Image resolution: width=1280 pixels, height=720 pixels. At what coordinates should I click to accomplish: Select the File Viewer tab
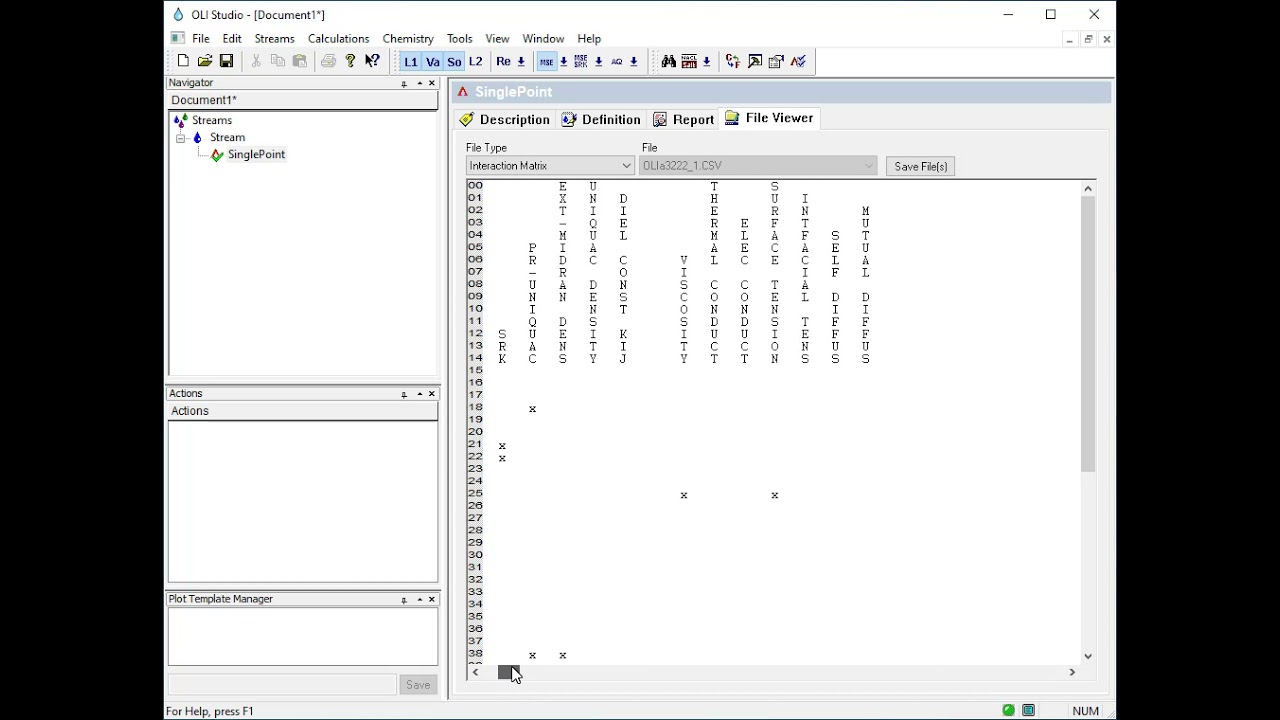click(x=769, y=119)
